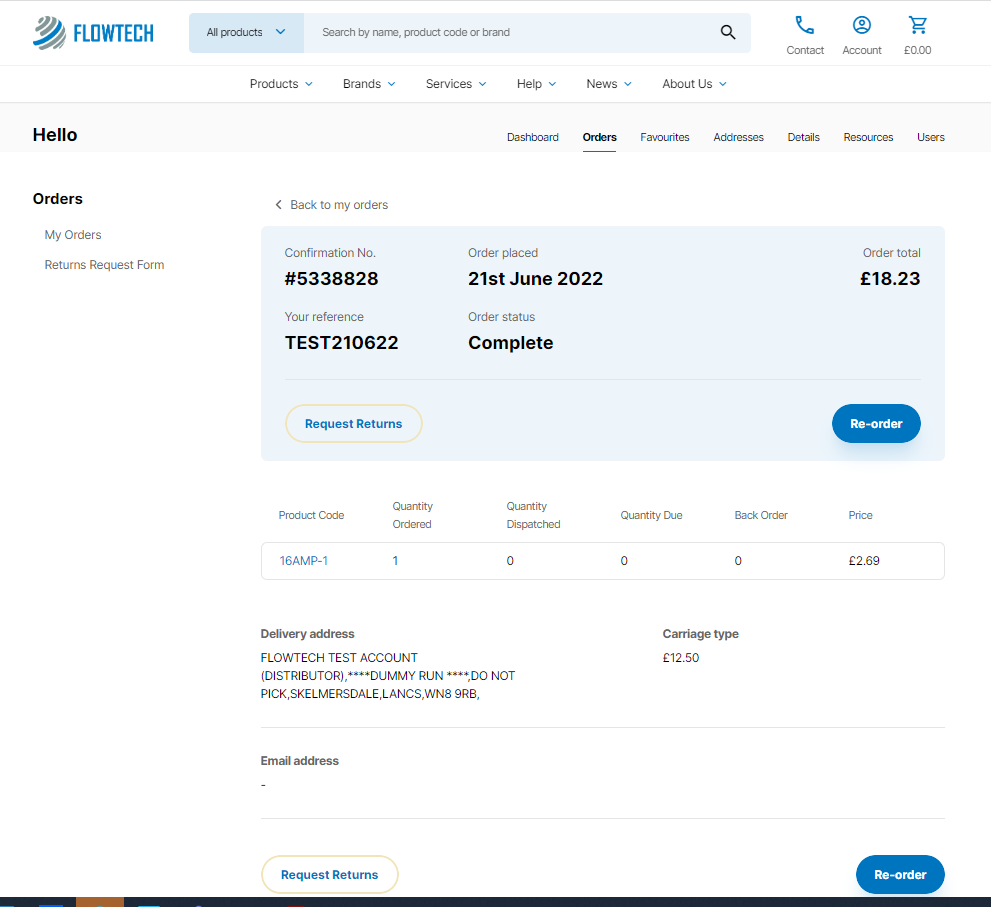991x907 pixels.
Task: Focus the product search field
Action: tap(512, 32)
